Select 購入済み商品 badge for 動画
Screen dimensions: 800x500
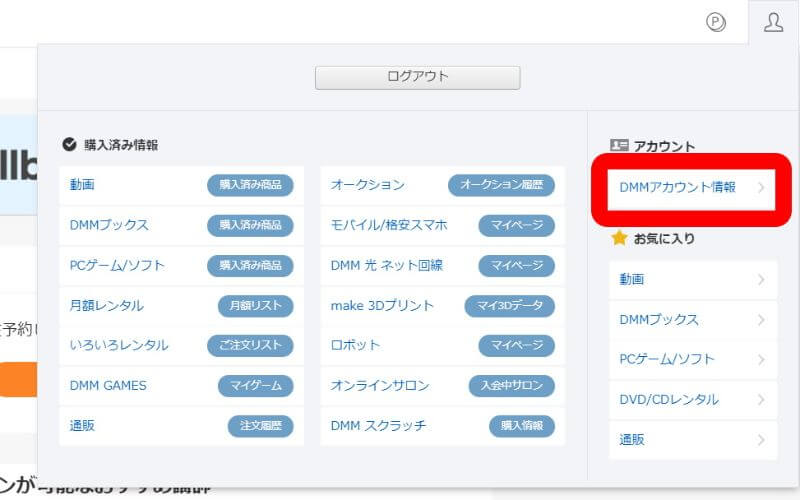[250, 185]
